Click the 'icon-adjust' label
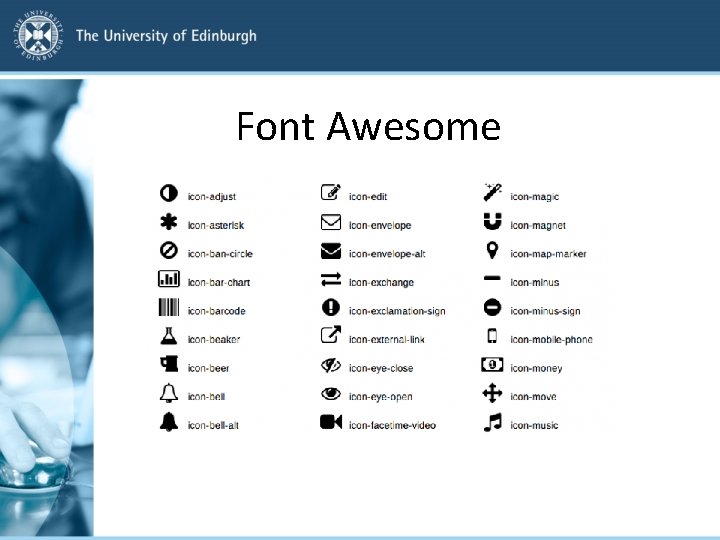720x540 pixels. (212, 197)
